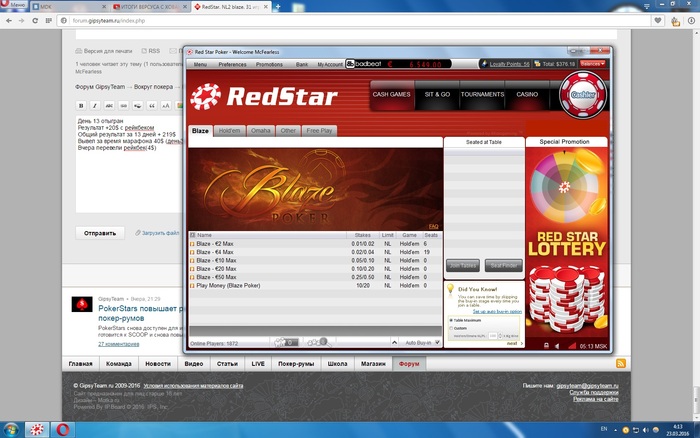Click the Windows Start button
Viewport: 700px width, 438px height.
11,430
